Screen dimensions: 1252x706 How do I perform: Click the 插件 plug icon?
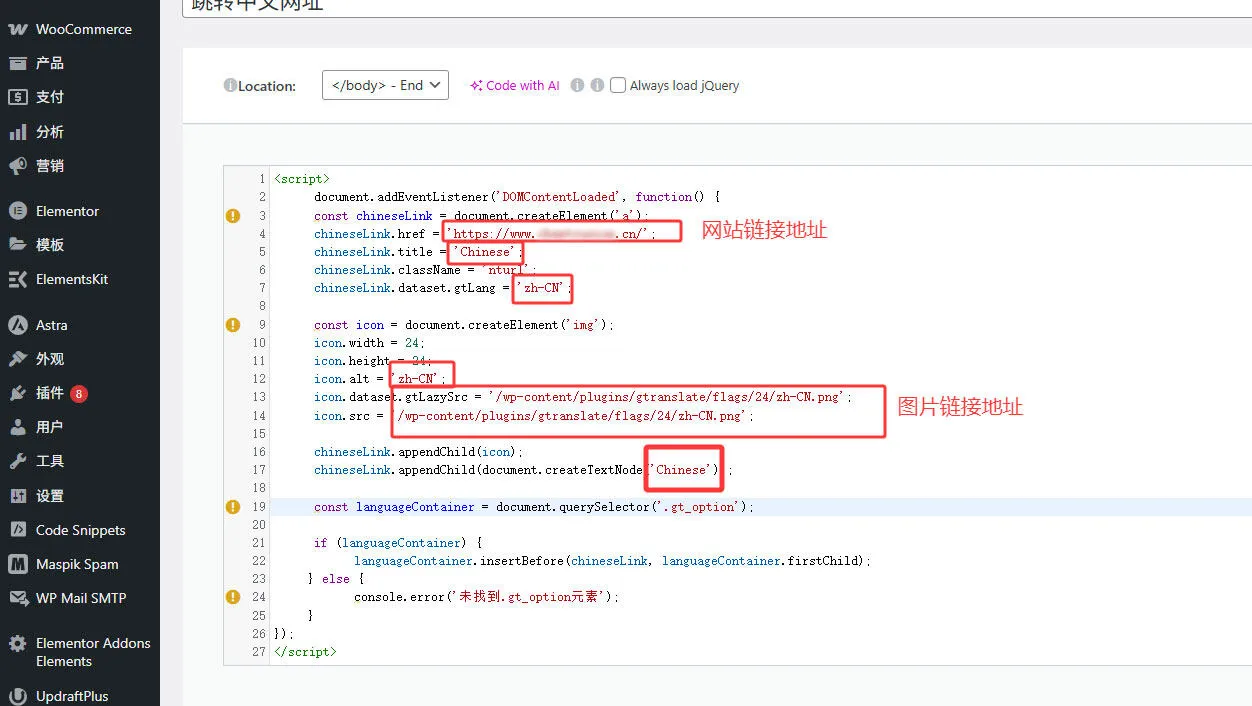18,393
